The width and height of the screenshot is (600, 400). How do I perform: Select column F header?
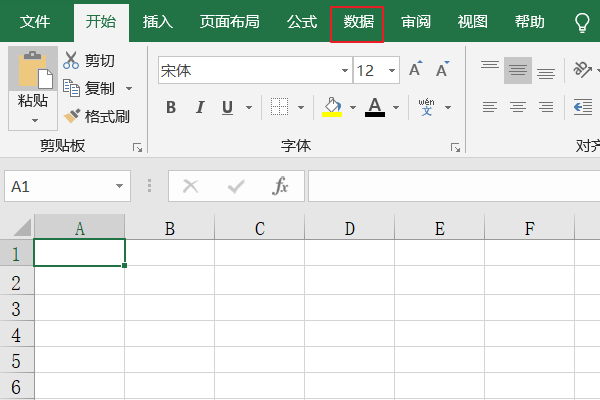(530, 229)
